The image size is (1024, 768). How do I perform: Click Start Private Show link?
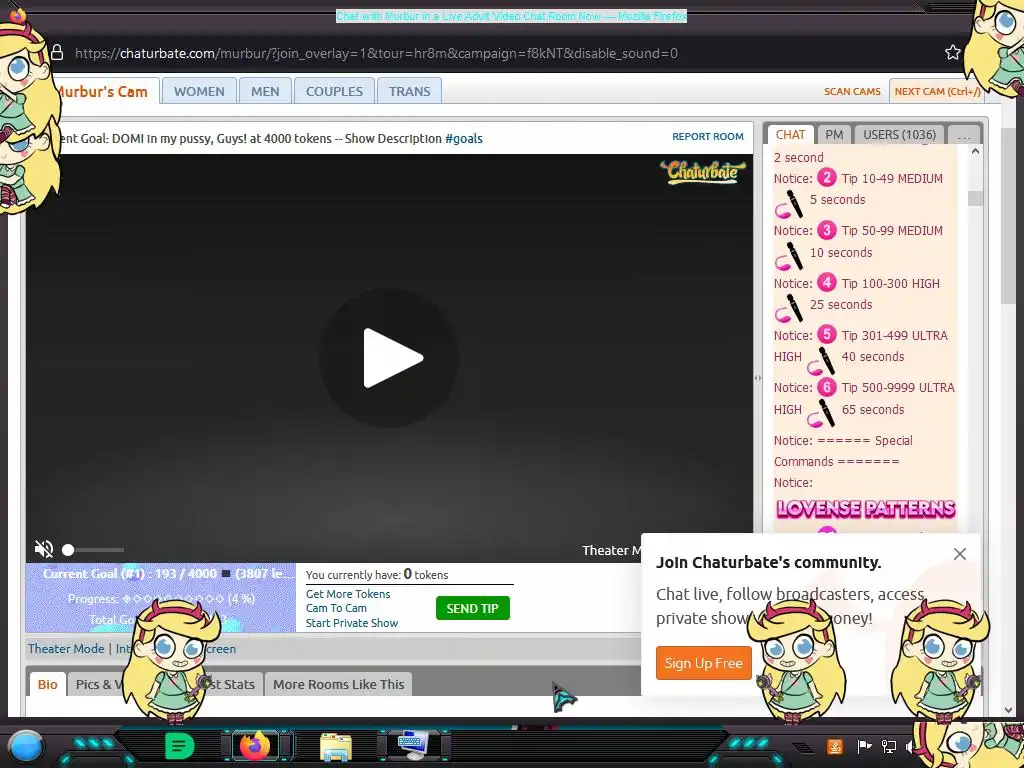pos(351,623)
